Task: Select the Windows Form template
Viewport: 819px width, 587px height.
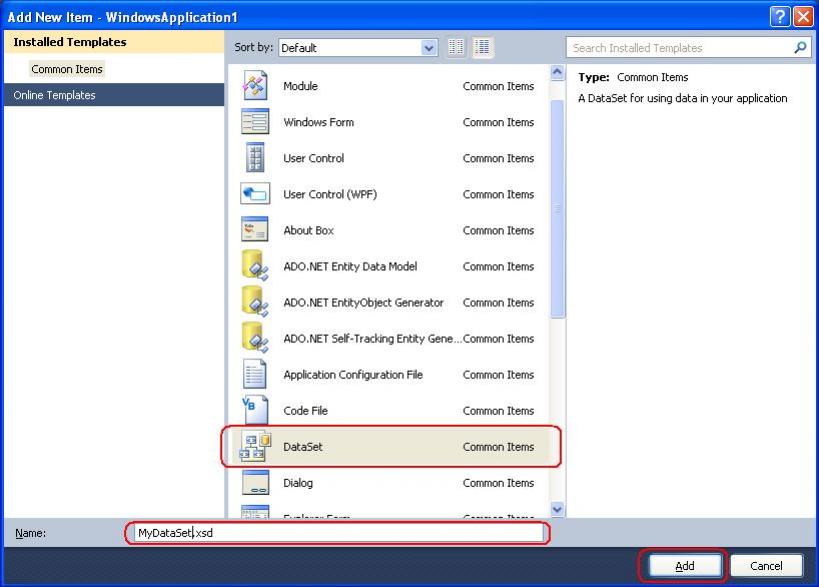Action: pos(320,122)
